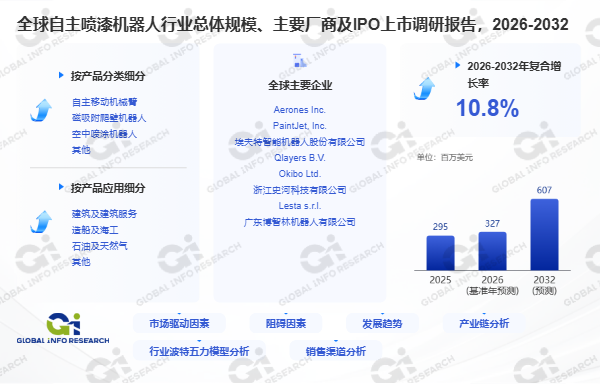Screen dimensions: 600x384
Task: Click company name Qlayers B.V.
Action: click(300, 158)
